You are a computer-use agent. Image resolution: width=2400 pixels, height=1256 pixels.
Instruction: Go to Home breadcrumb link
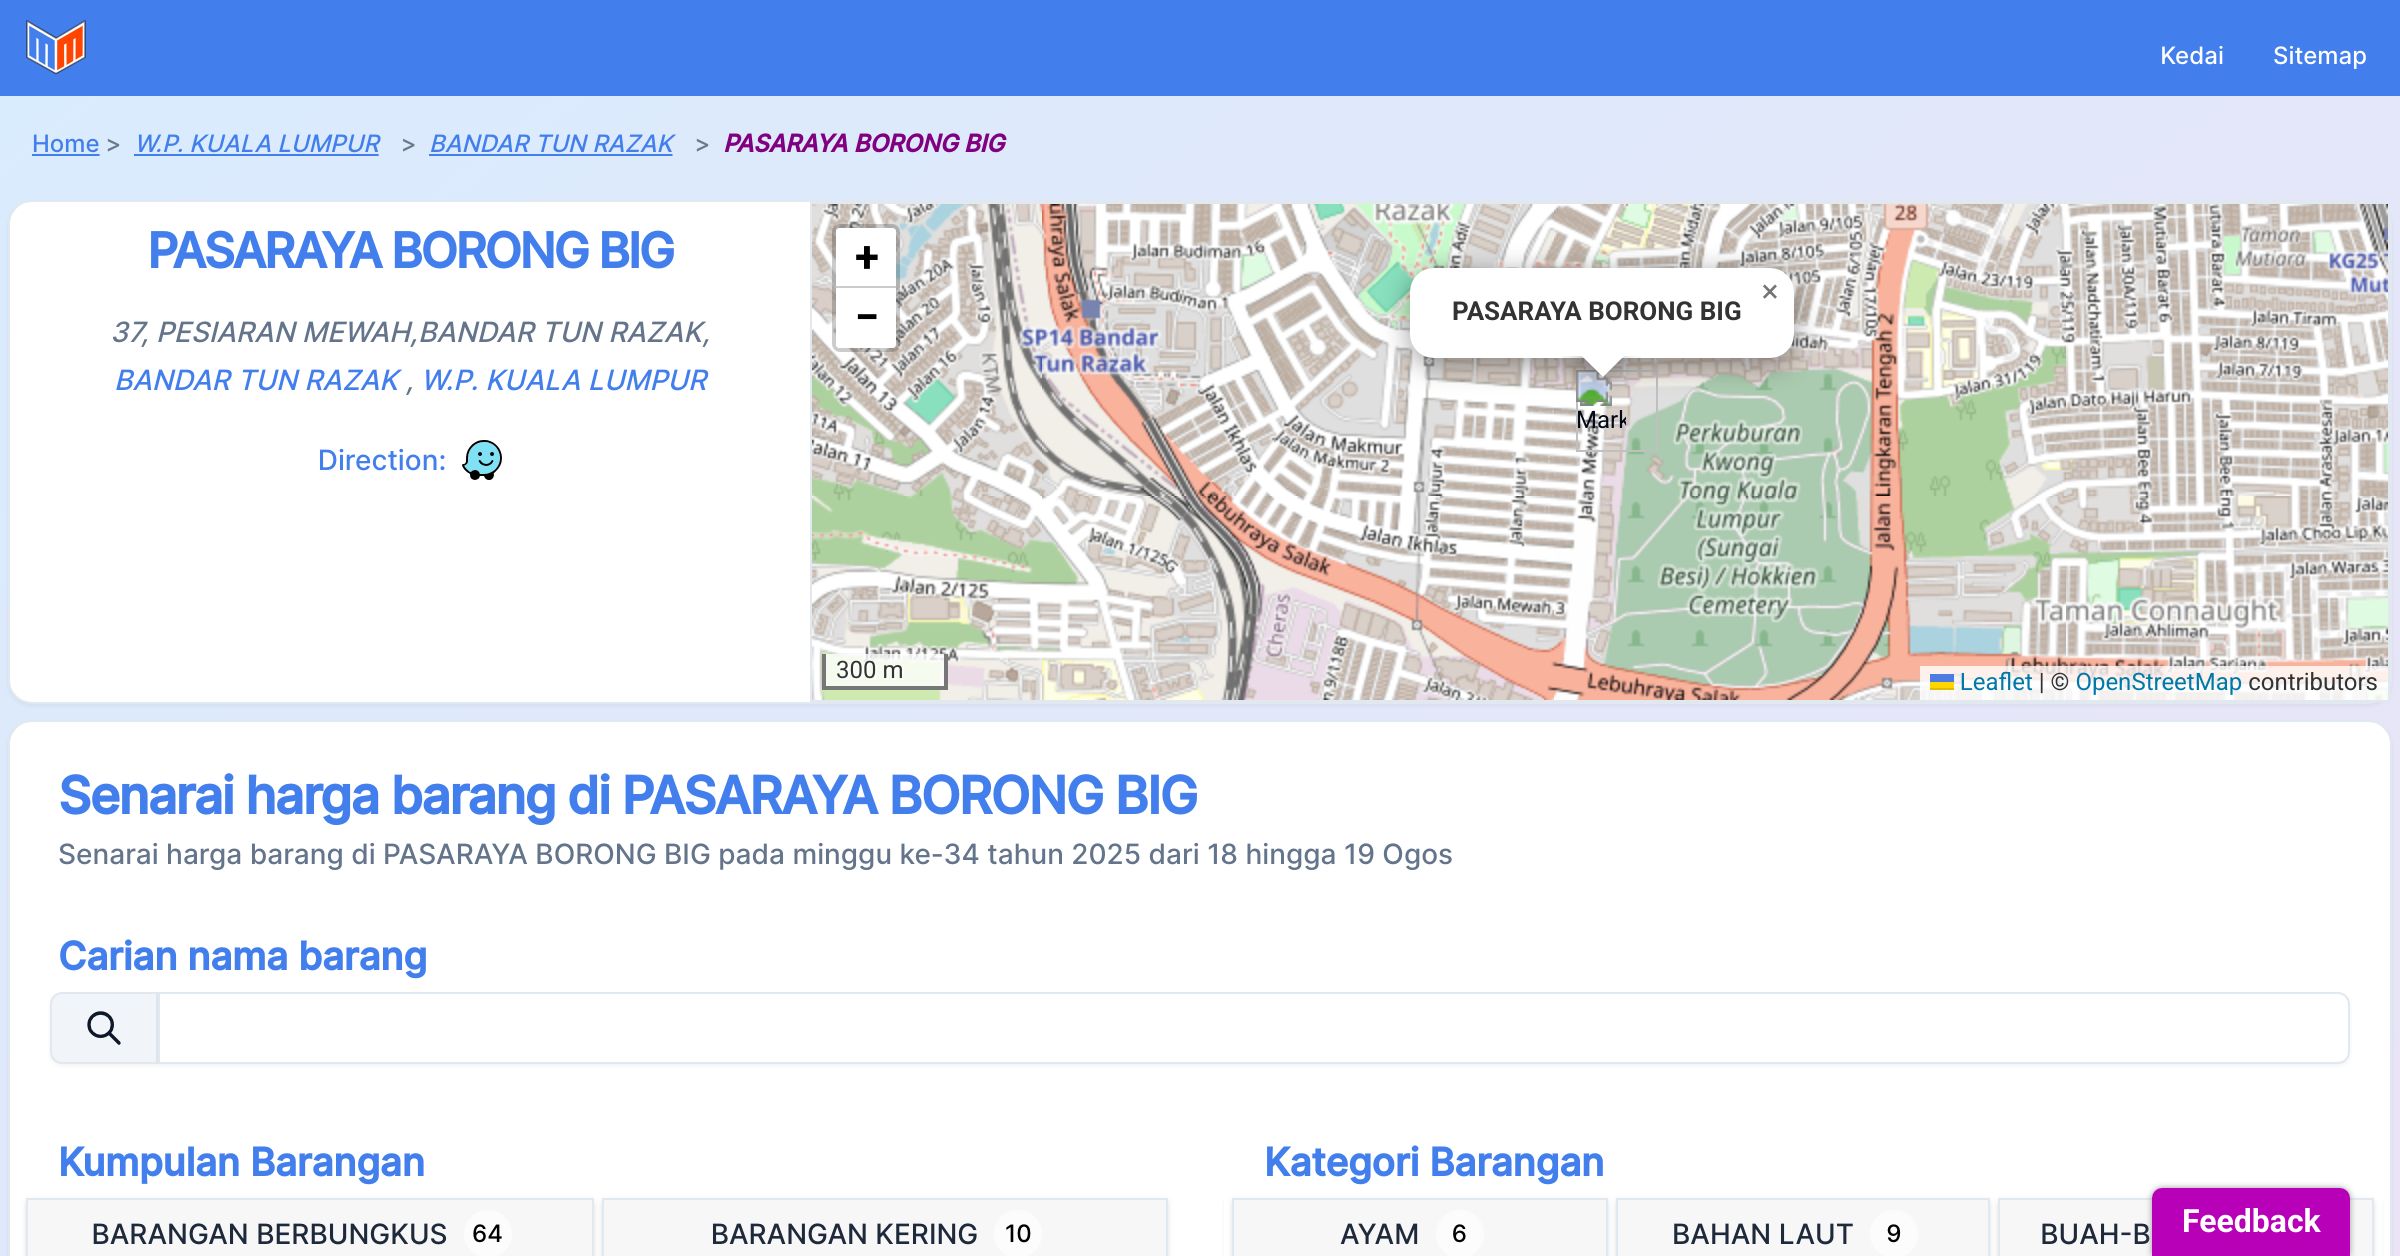pyautogui.click(x=65, y=143)
